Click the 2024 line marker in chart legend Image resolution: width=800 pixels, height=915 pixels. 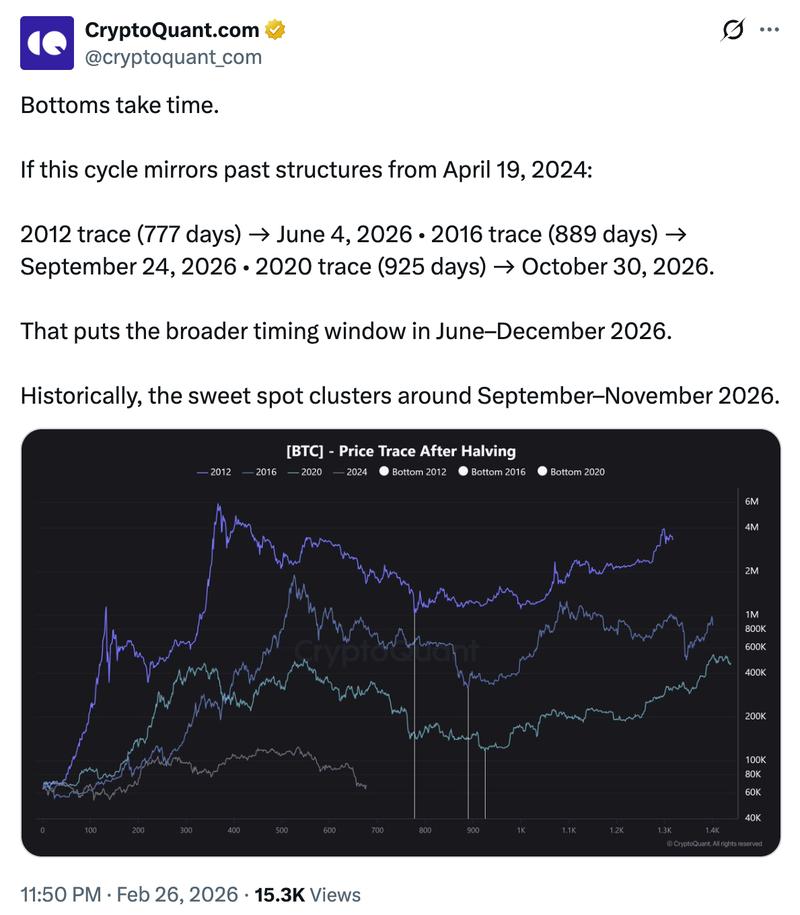(x=340, y=471)
